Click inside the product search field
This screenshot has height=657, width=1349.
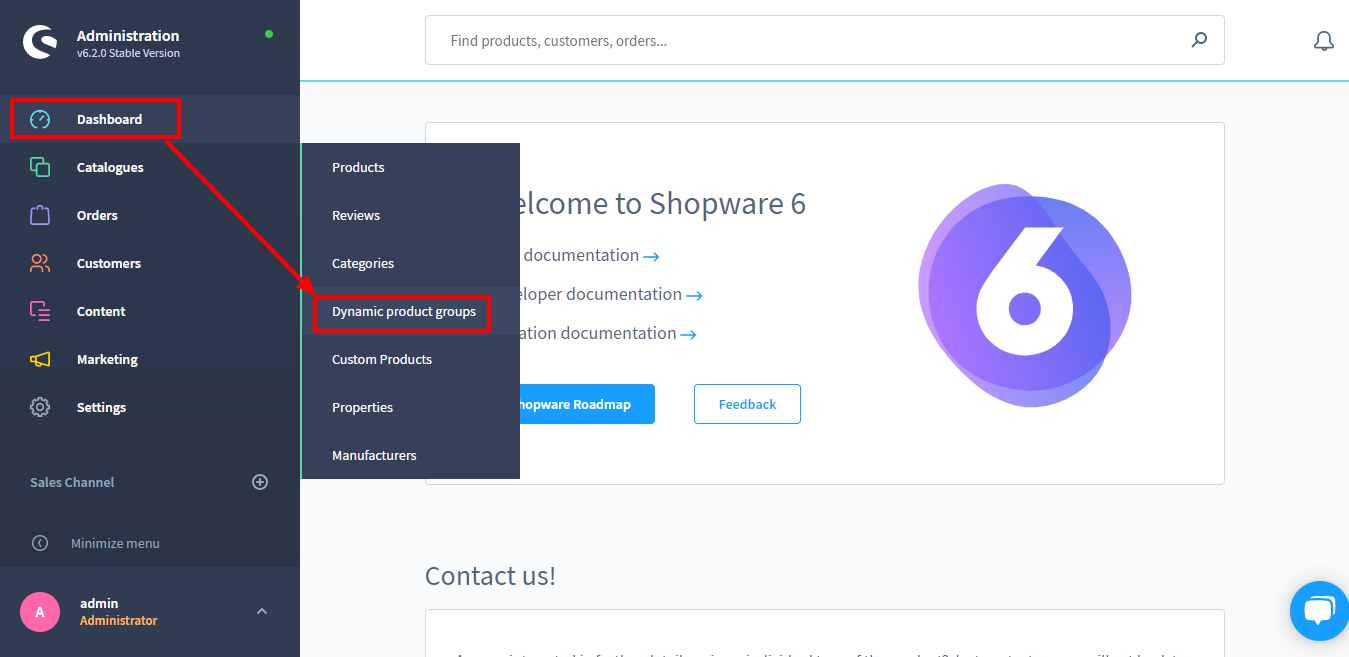800,40
